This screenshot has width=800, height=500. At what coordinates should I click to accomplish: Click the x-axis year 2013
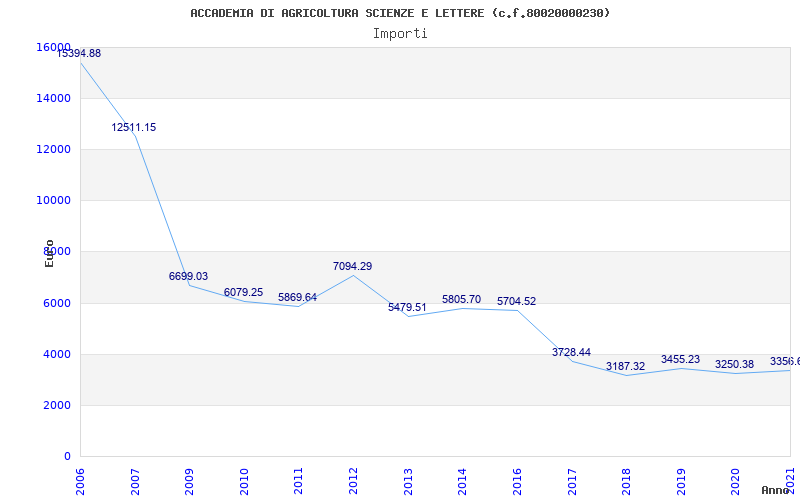[408, 481]
